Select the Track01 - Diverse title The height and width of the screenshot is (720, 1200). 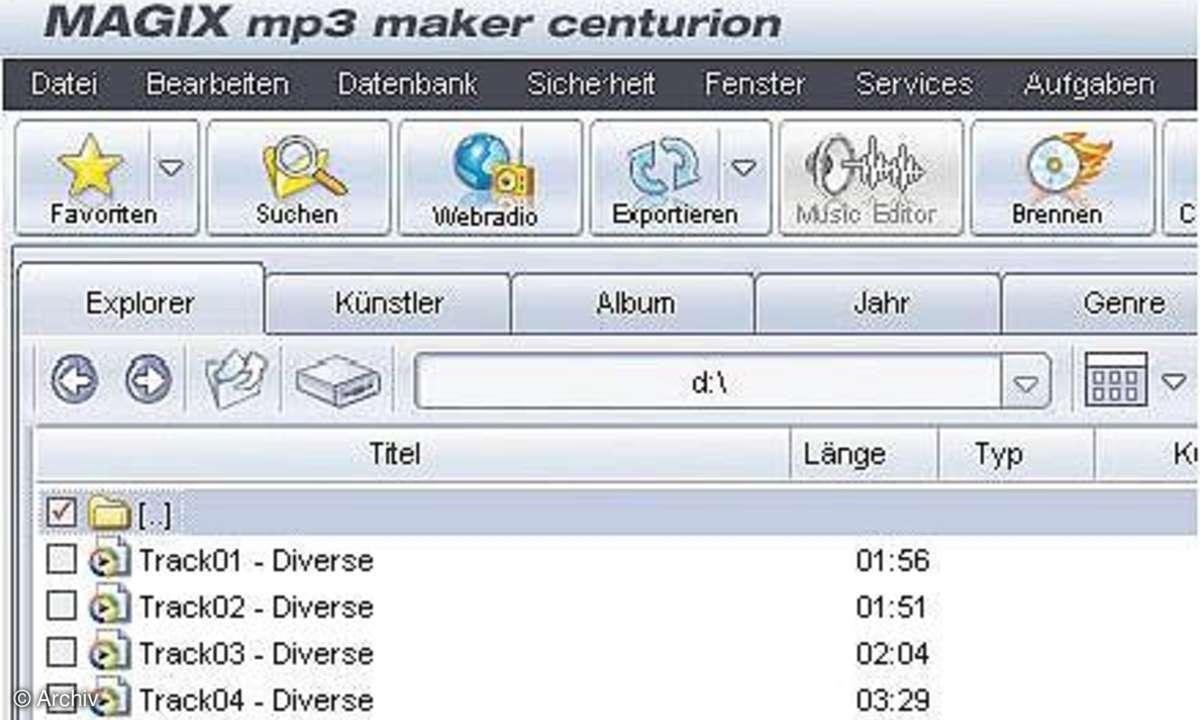coord(256,561)
